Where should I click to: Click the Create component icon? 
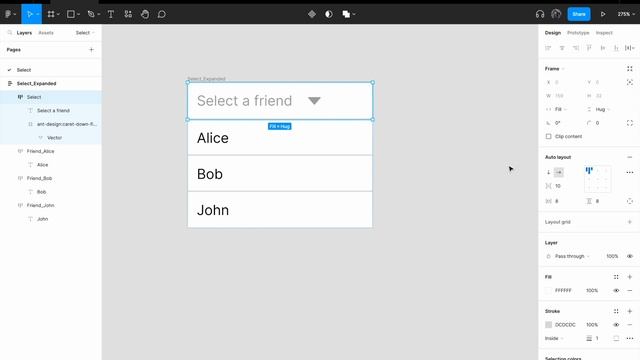[312, 14]
